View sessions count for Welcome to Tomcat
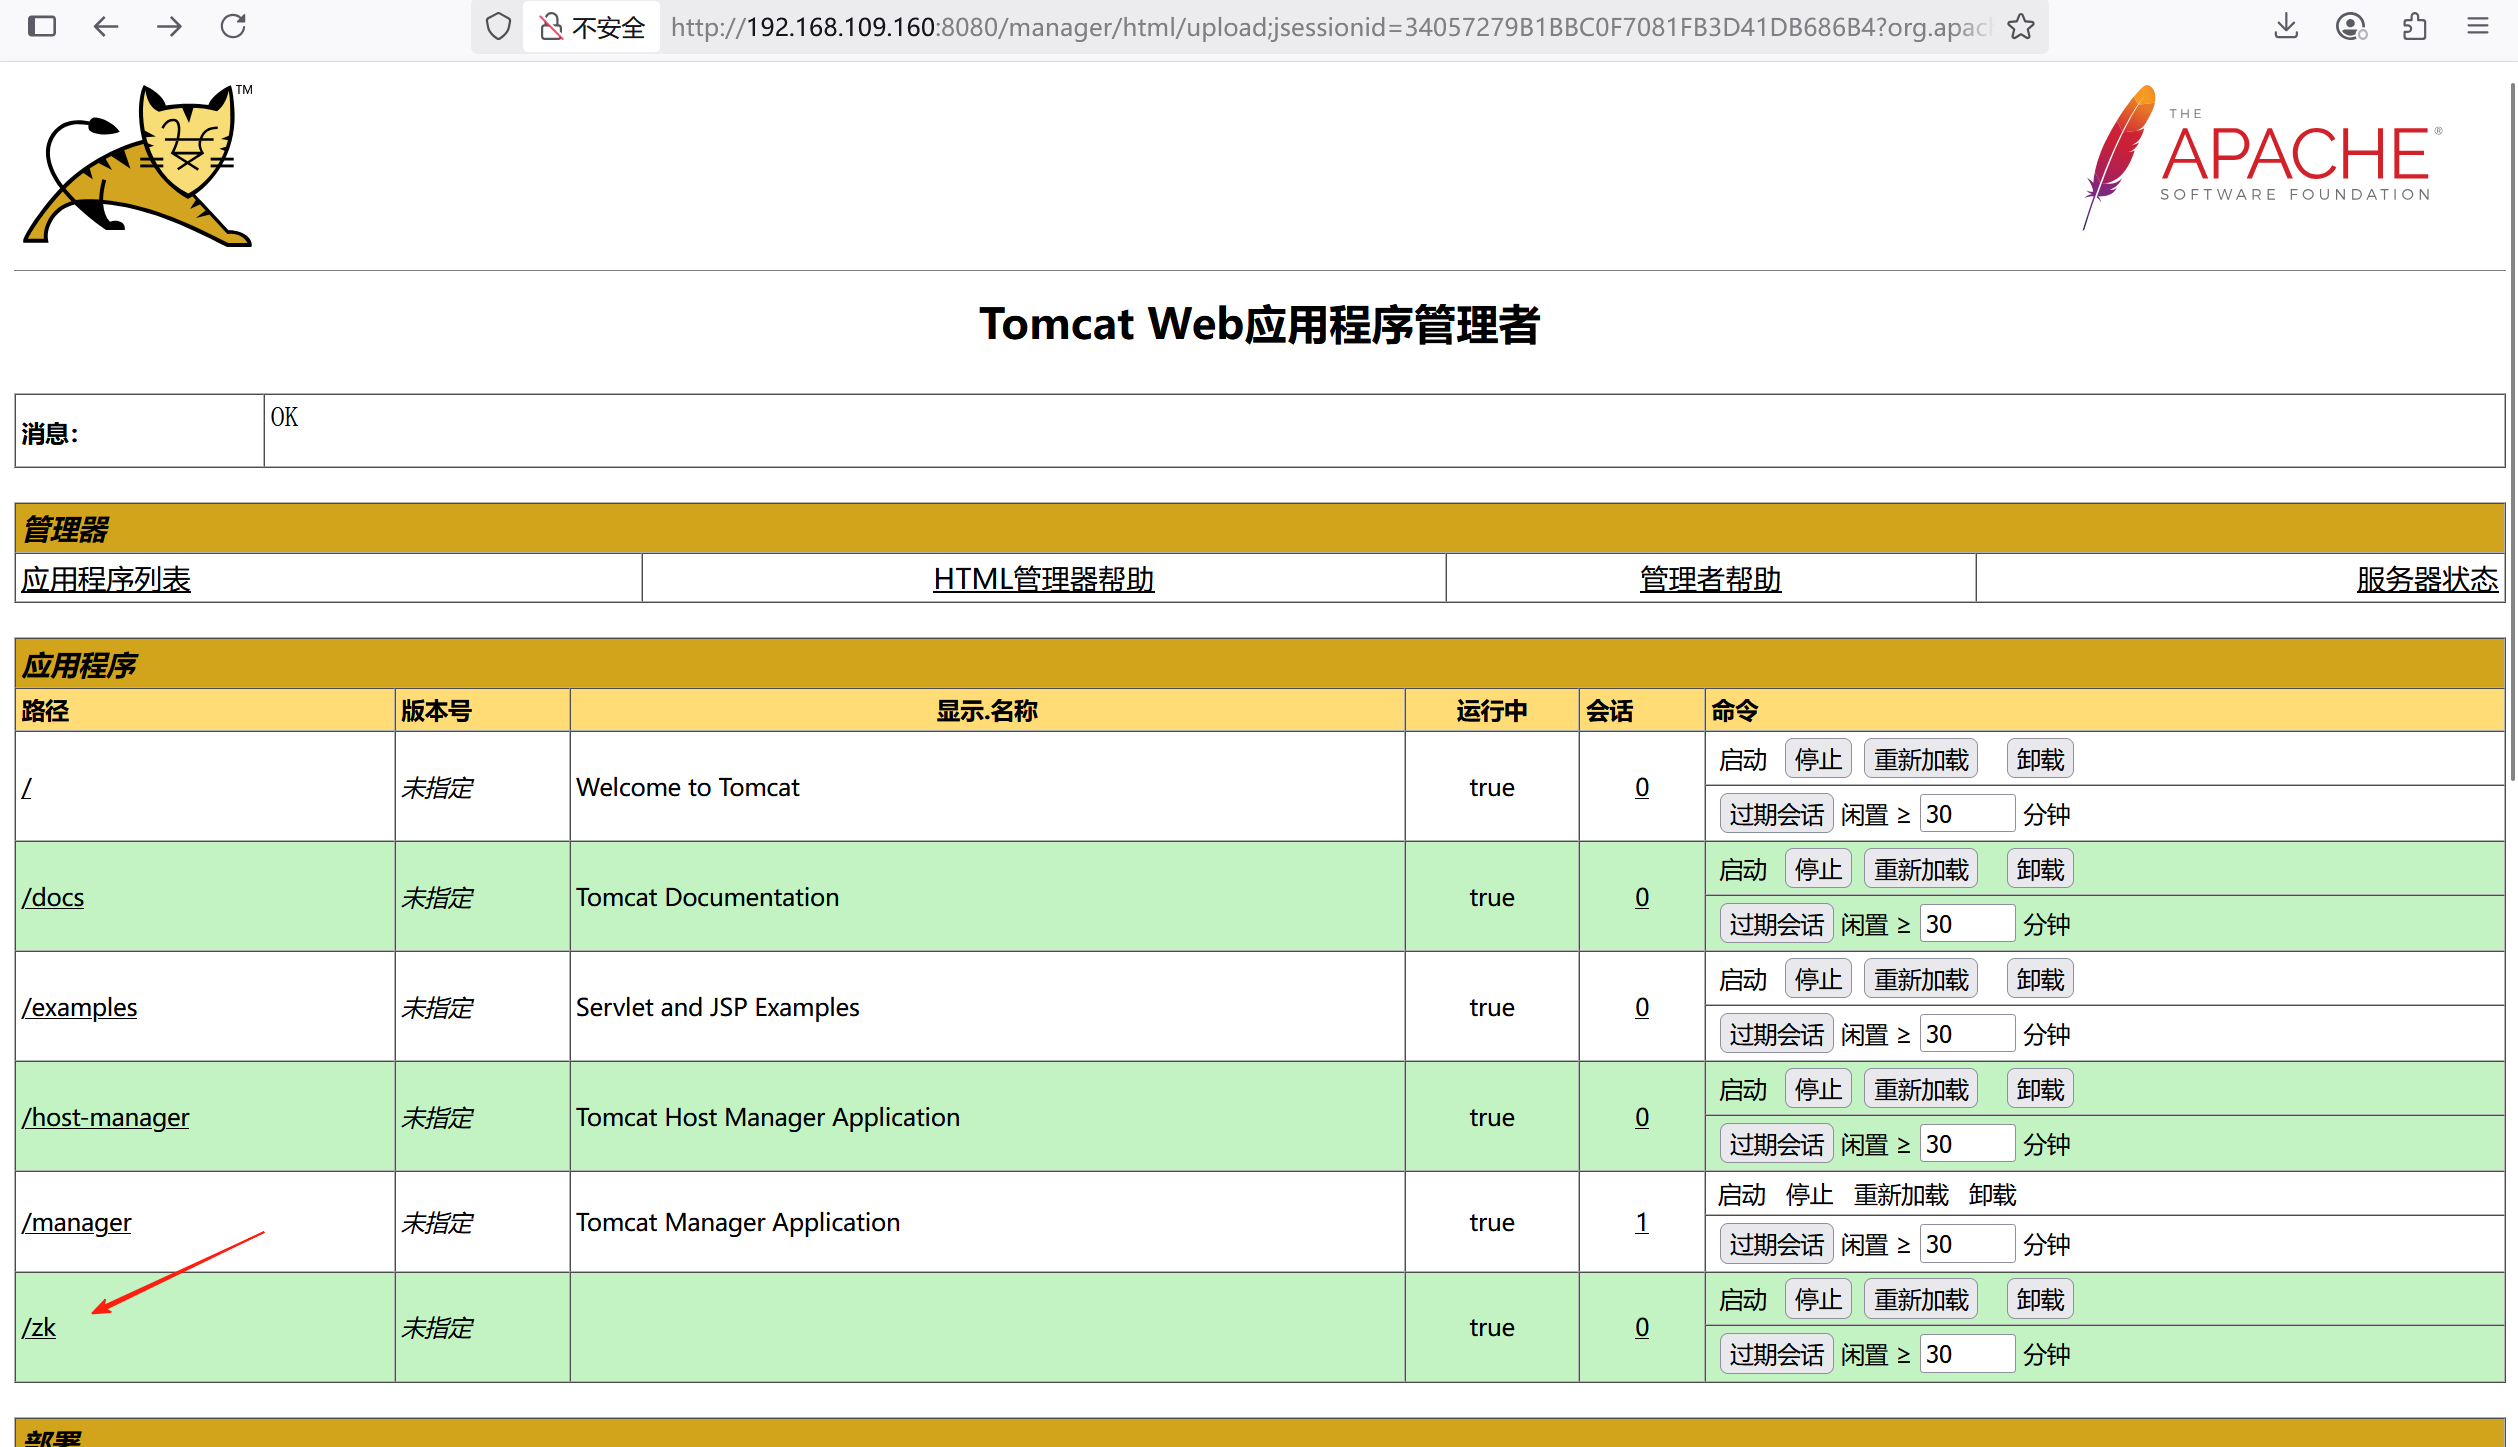The image size is (2518, 1447). click(1642, 787)
